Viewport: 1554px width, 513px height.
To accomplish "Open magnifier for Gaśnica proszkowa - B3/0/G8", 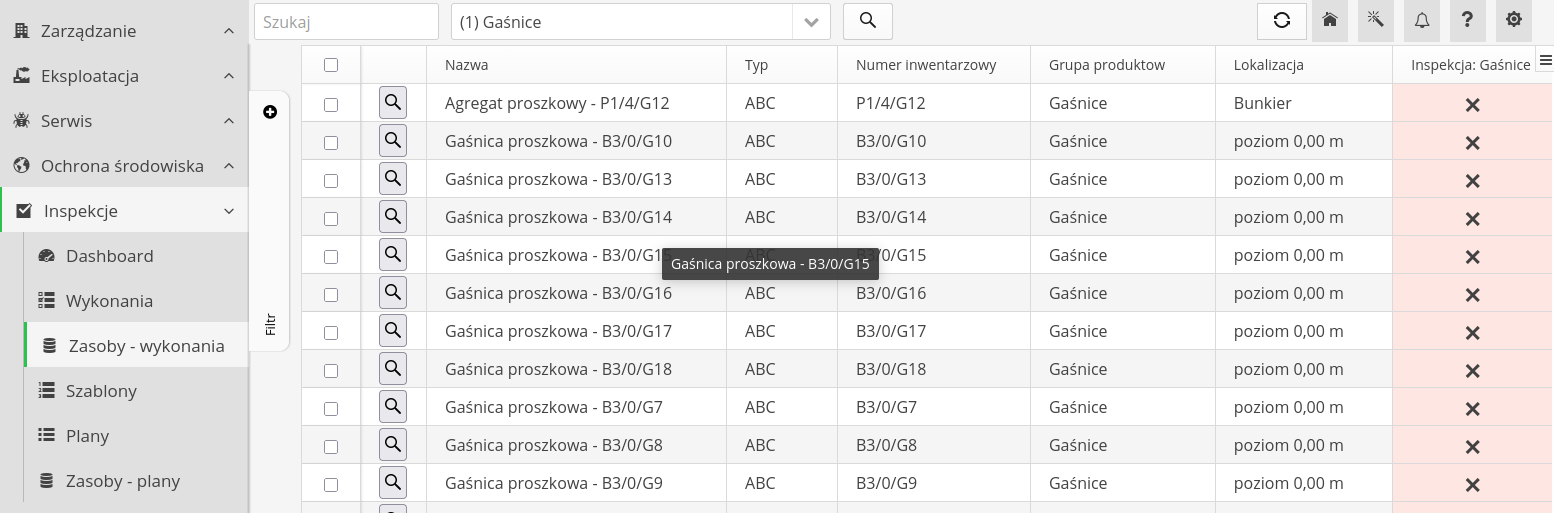I will tap(393, 445).
